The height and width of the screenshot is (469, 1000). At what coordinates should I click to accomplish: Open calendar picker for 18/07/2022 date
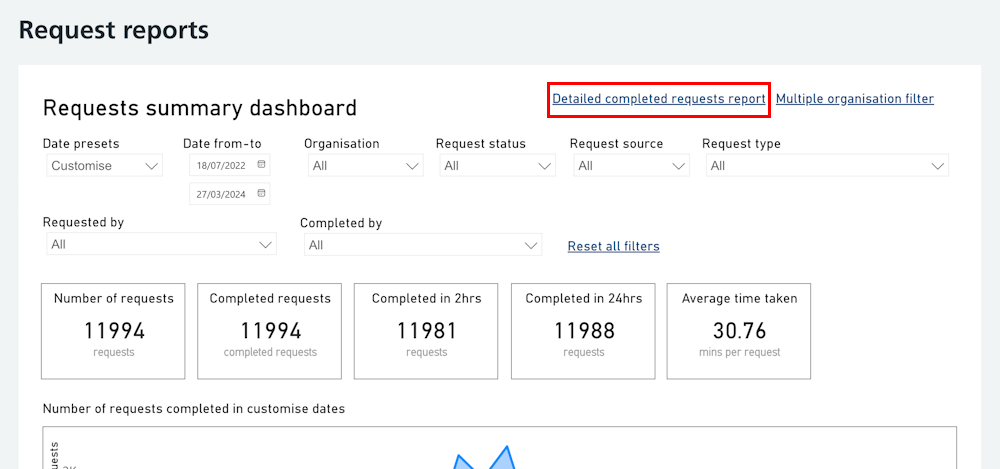coord(261,165)
